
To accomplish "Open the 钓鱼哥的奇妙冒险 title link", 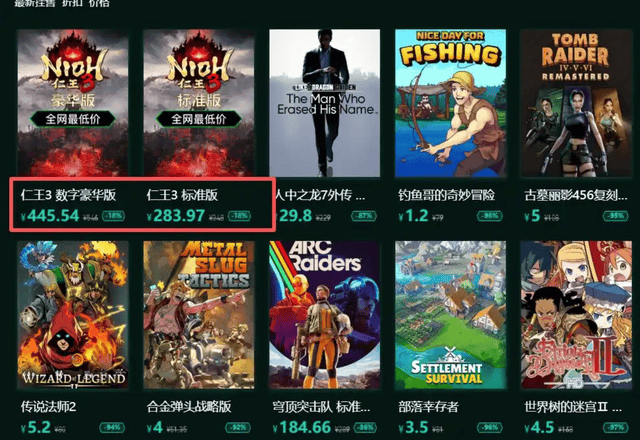I will click(x=447, y=195).
